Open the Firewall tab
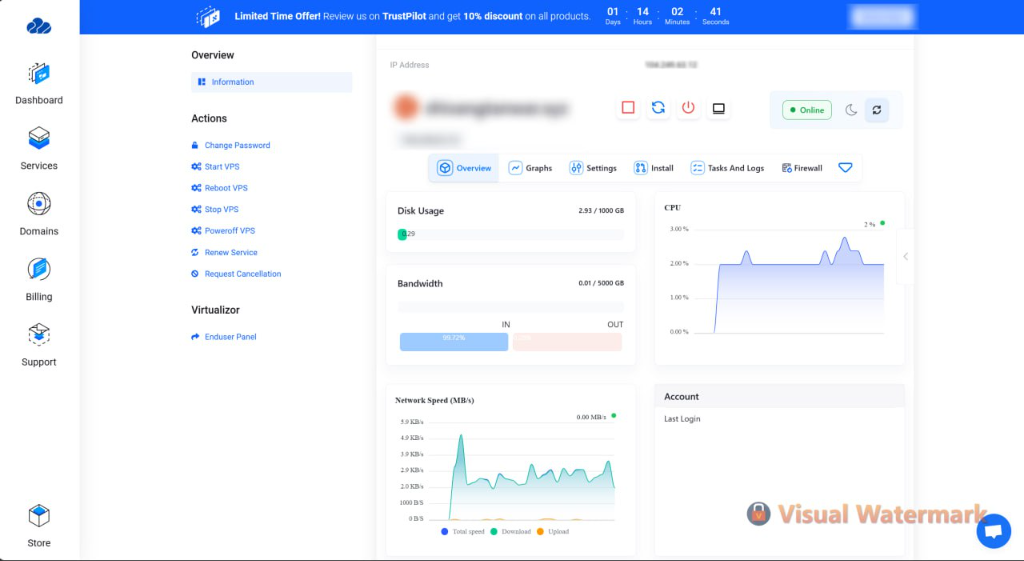Viewport: 1024px width, 561px height. 802,168
